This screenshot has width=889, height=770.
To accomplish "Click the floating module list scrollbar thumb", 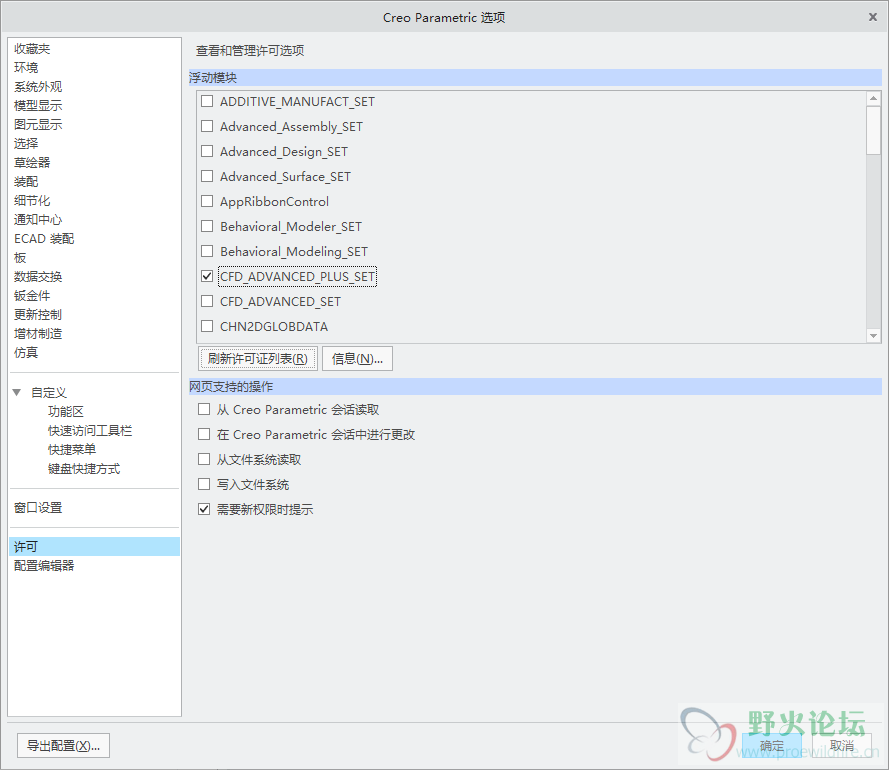I will pos(873,130).
